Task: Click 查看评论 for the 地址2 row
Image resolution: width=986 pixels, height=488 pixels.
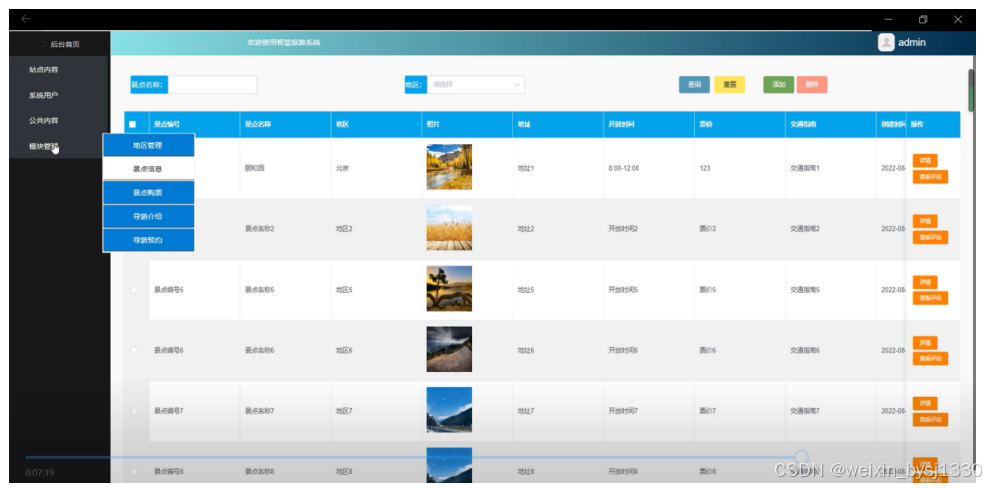Action: [x=930, y=237]
